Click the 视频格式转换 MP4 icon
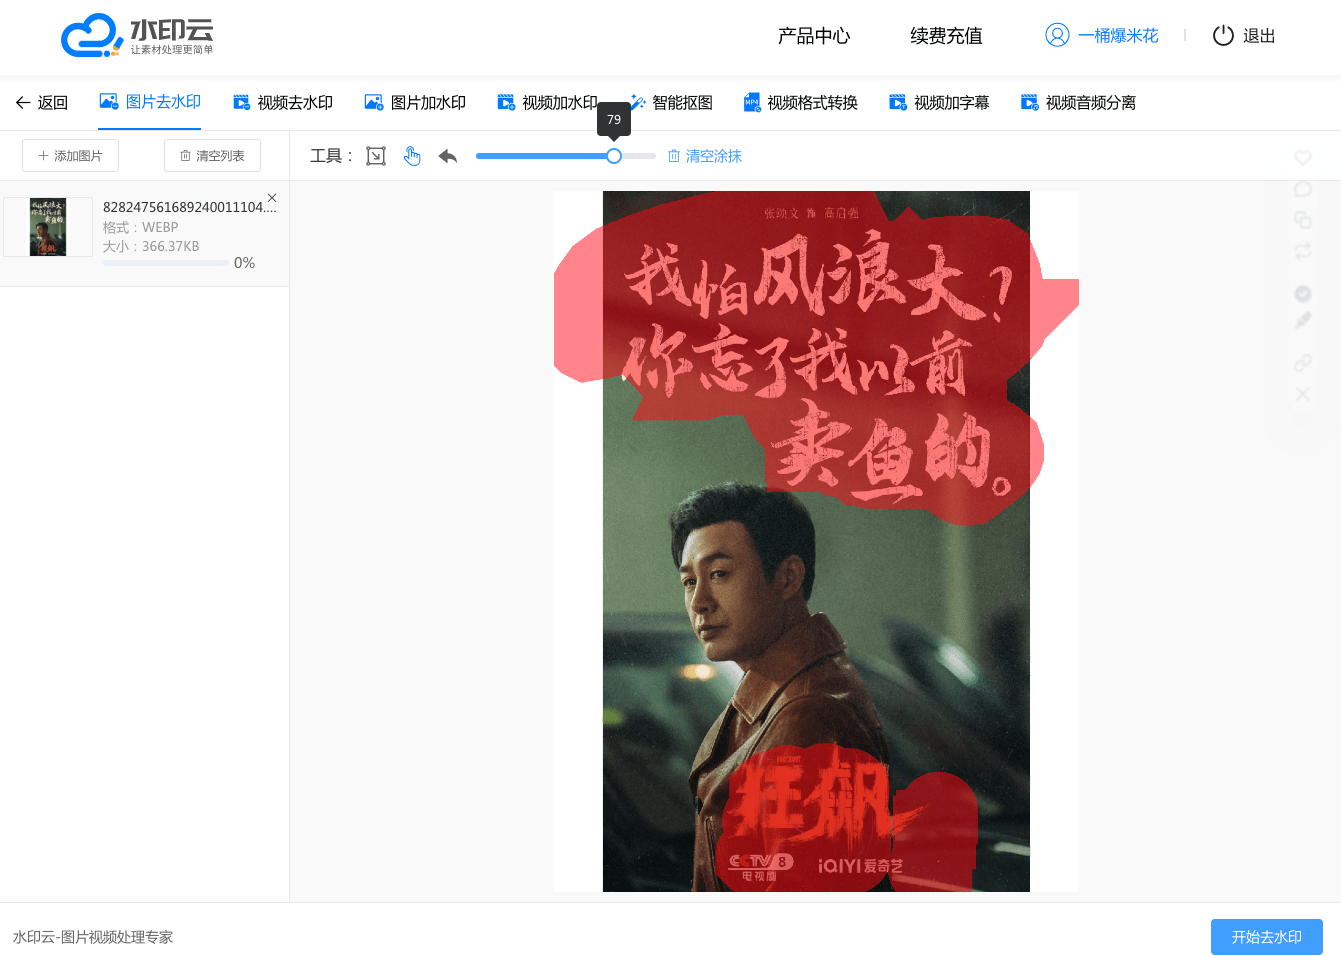 point(752,102)
